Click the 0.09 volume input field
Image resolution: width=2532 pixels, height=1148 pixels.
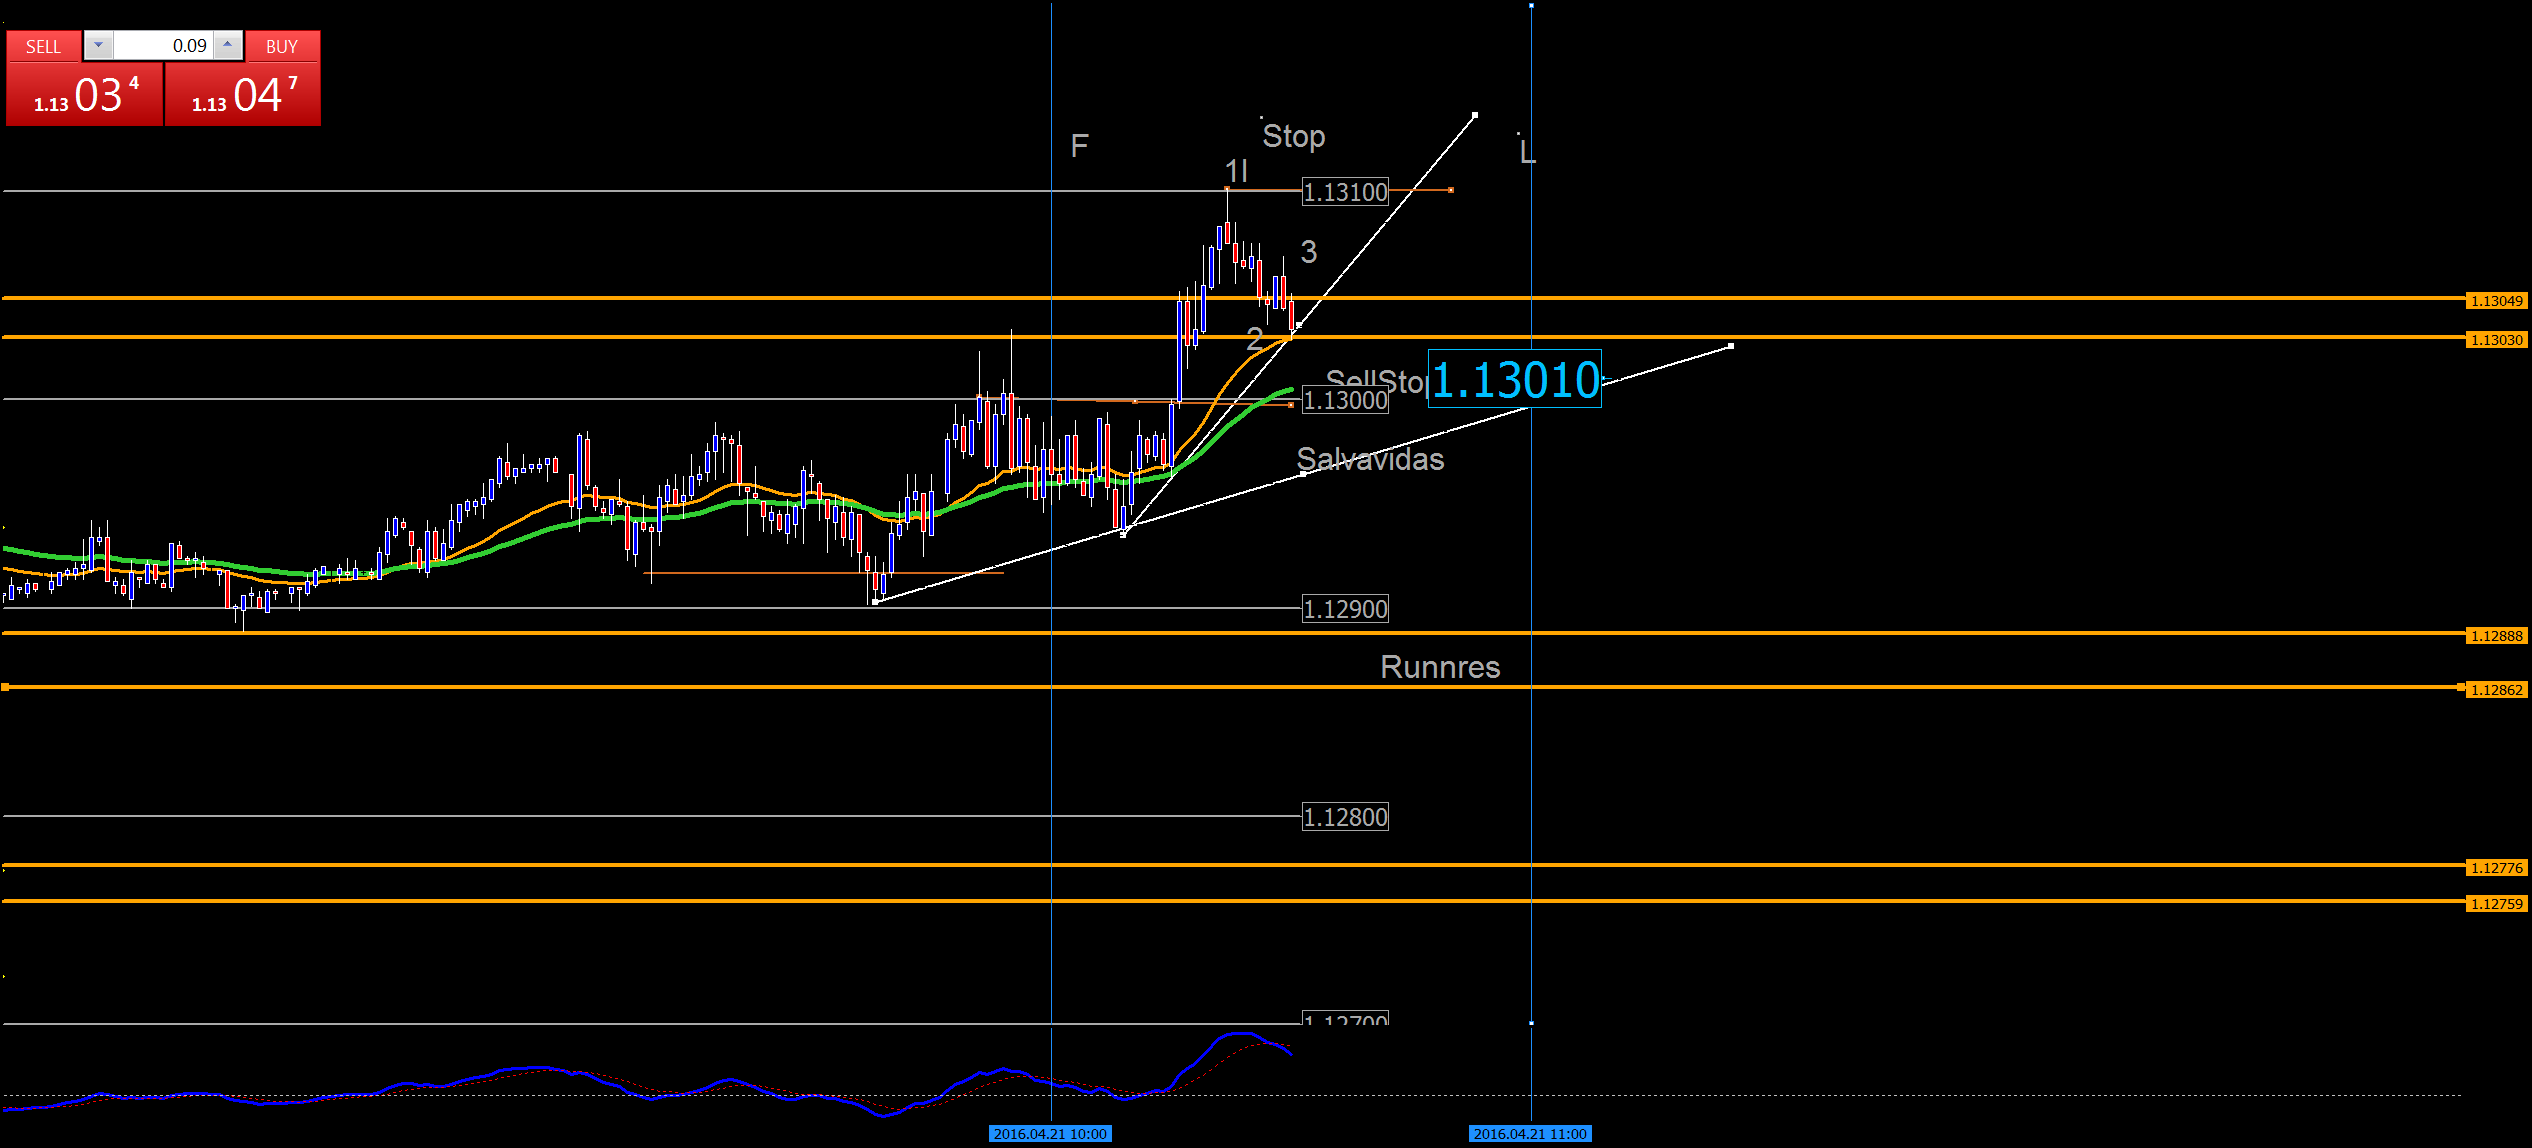tap(163, 45)
